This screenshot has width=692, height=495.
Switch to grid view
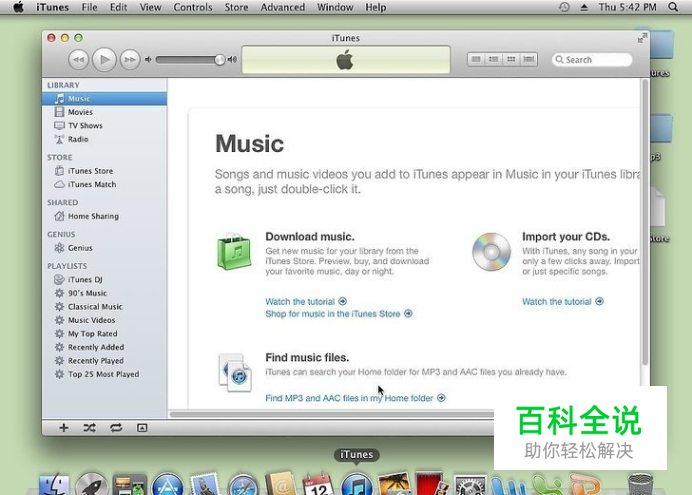tap(511, 59)
